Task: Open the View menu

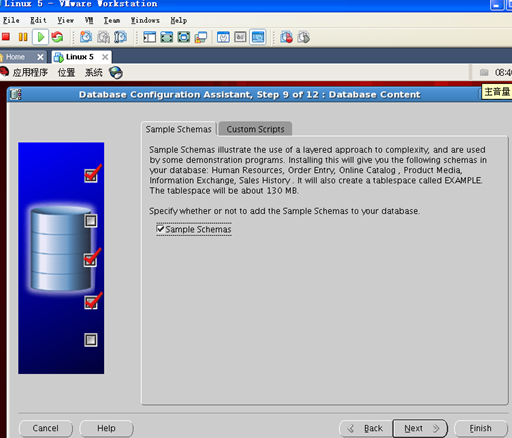Action: pyautogui.click(x=65, y=20)
